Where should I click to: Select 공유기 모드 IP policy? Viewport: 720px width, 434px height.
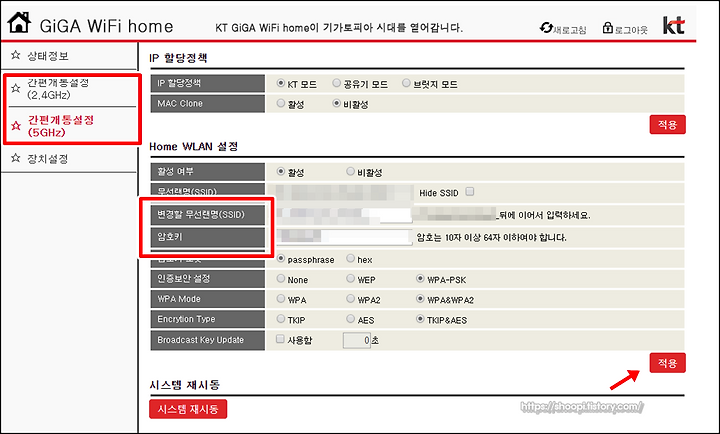coord(337,83)
